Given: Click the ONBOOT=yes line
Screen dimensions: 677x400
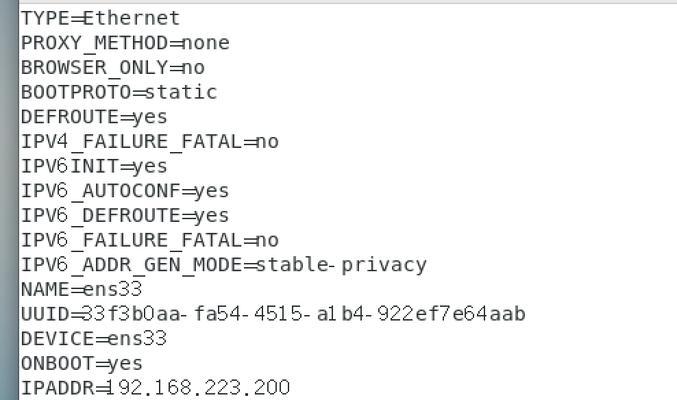Looking at the screenshot, I should click(x=82, y=363).
